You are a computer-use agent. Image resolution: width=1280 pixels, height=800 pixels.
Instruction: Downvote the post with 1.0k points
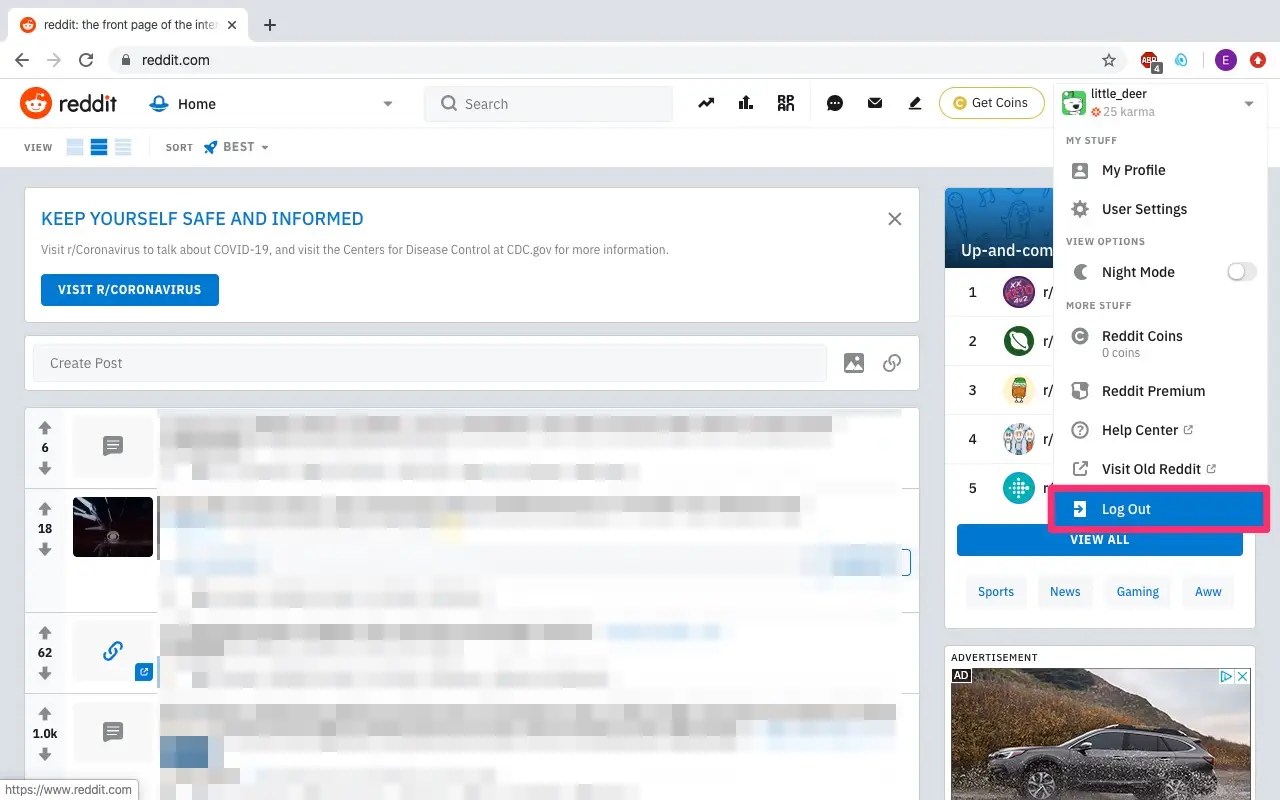[x=45, y=754]
